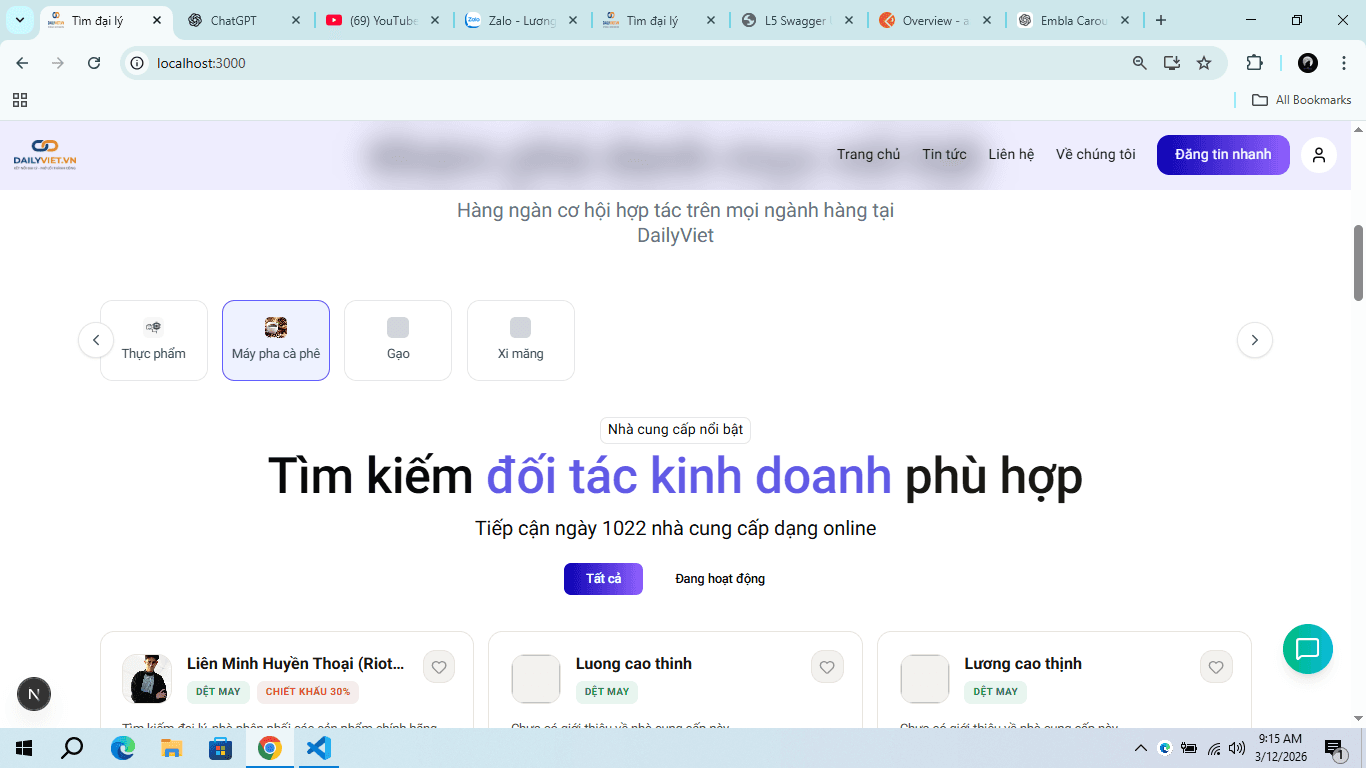This screenshot has height=768, width=1366.
Task: Go back in browser history
Action: click(22, 63)
